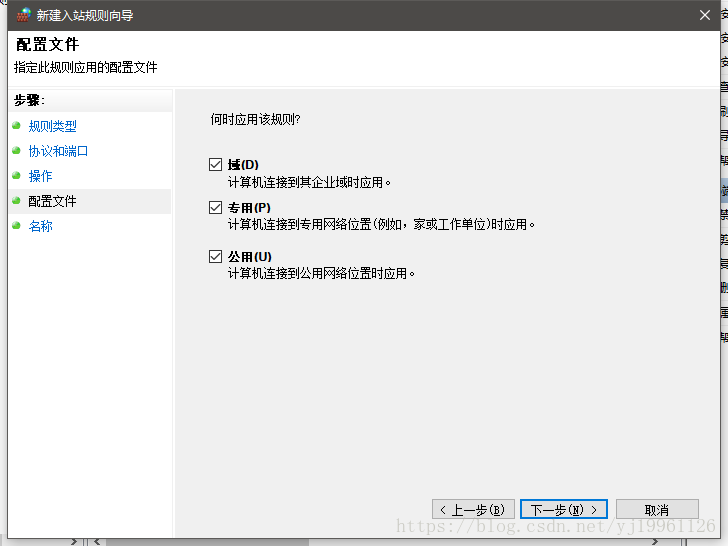The width and height of the screenshot is (728, 546).
Task: Go back with 上一步(B) button
Action: click(x=473, y=509)
